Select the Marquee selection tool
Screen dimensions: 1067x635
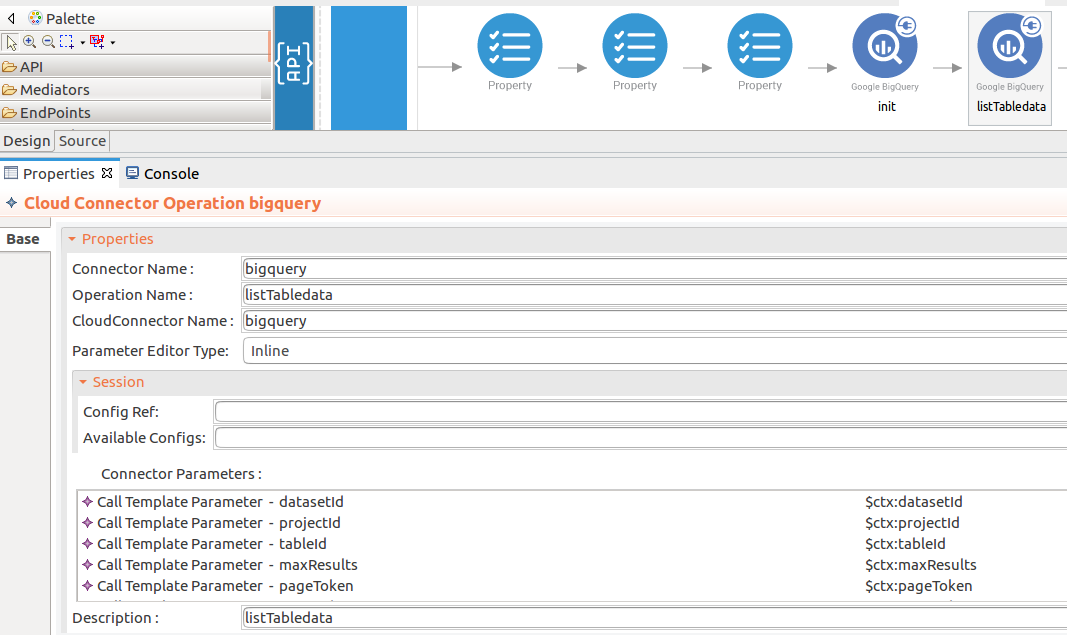pos(67,42)
